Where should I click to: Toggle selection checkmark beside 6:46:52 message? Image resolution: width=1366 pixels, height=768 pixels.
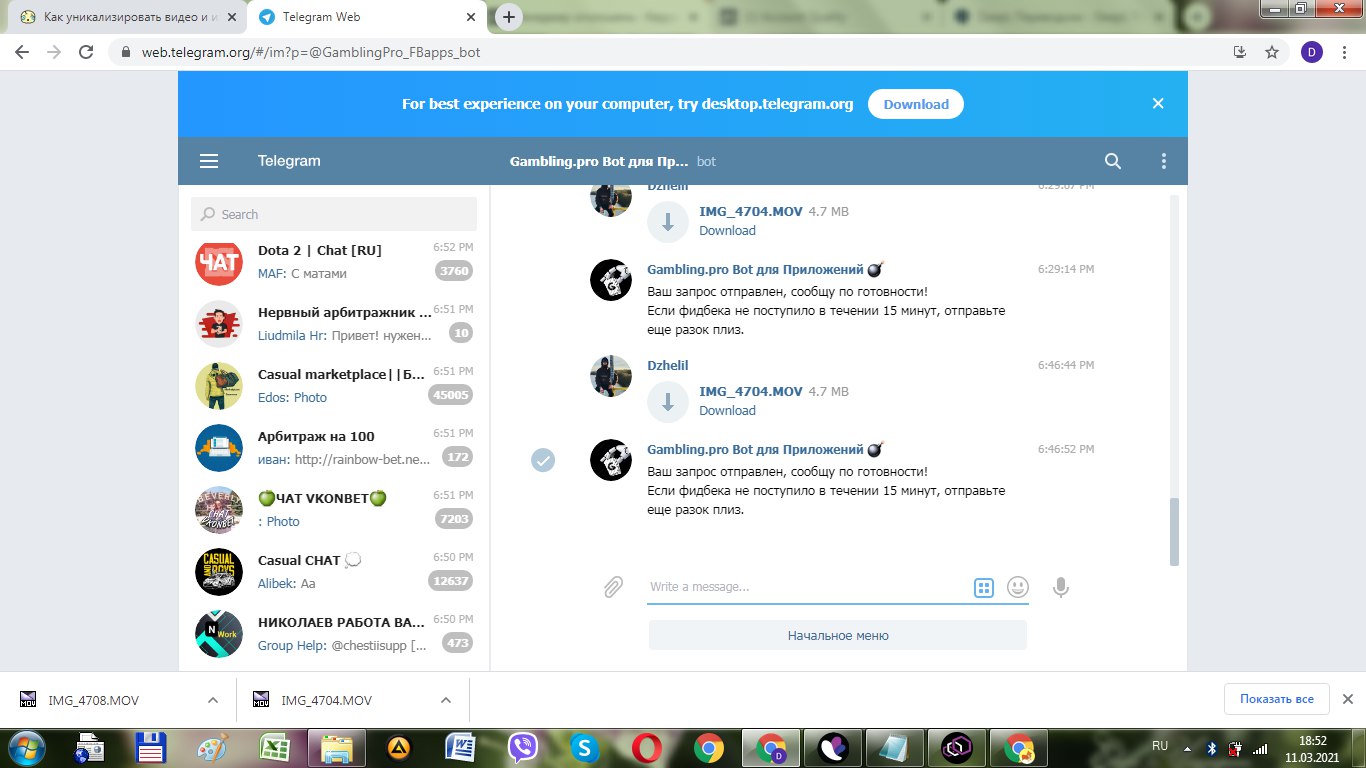tap(543, 460)
